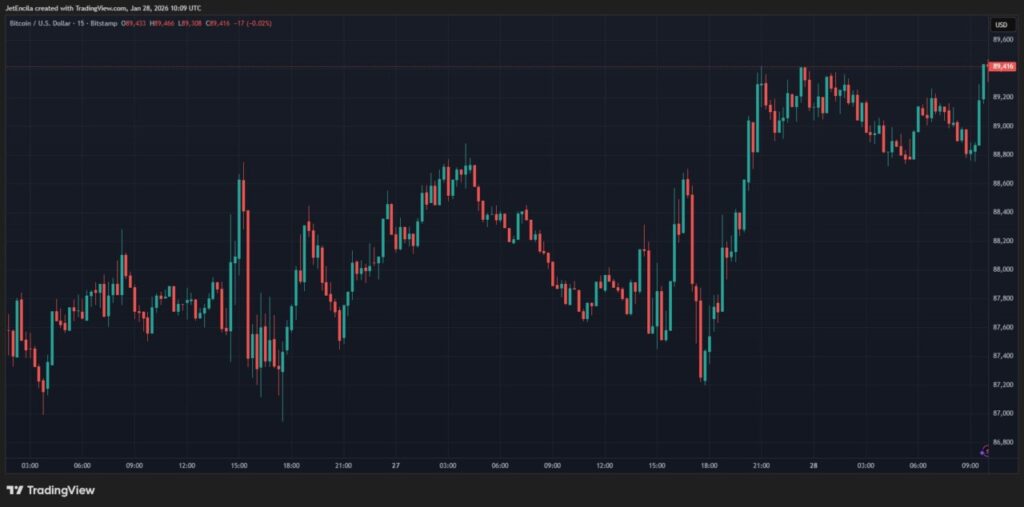Click the 88,000 price axis label

click(x=1001, y=269)
